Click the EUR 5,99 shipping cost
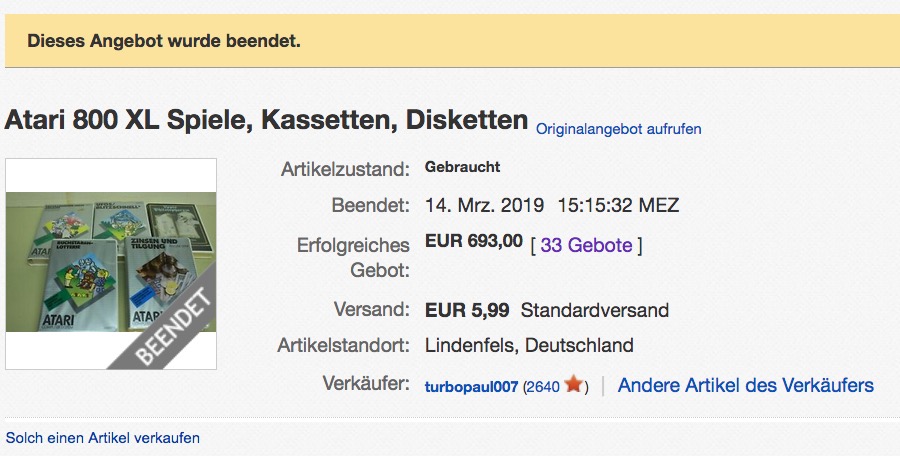 pyautogui.click(x=467, y=311)
